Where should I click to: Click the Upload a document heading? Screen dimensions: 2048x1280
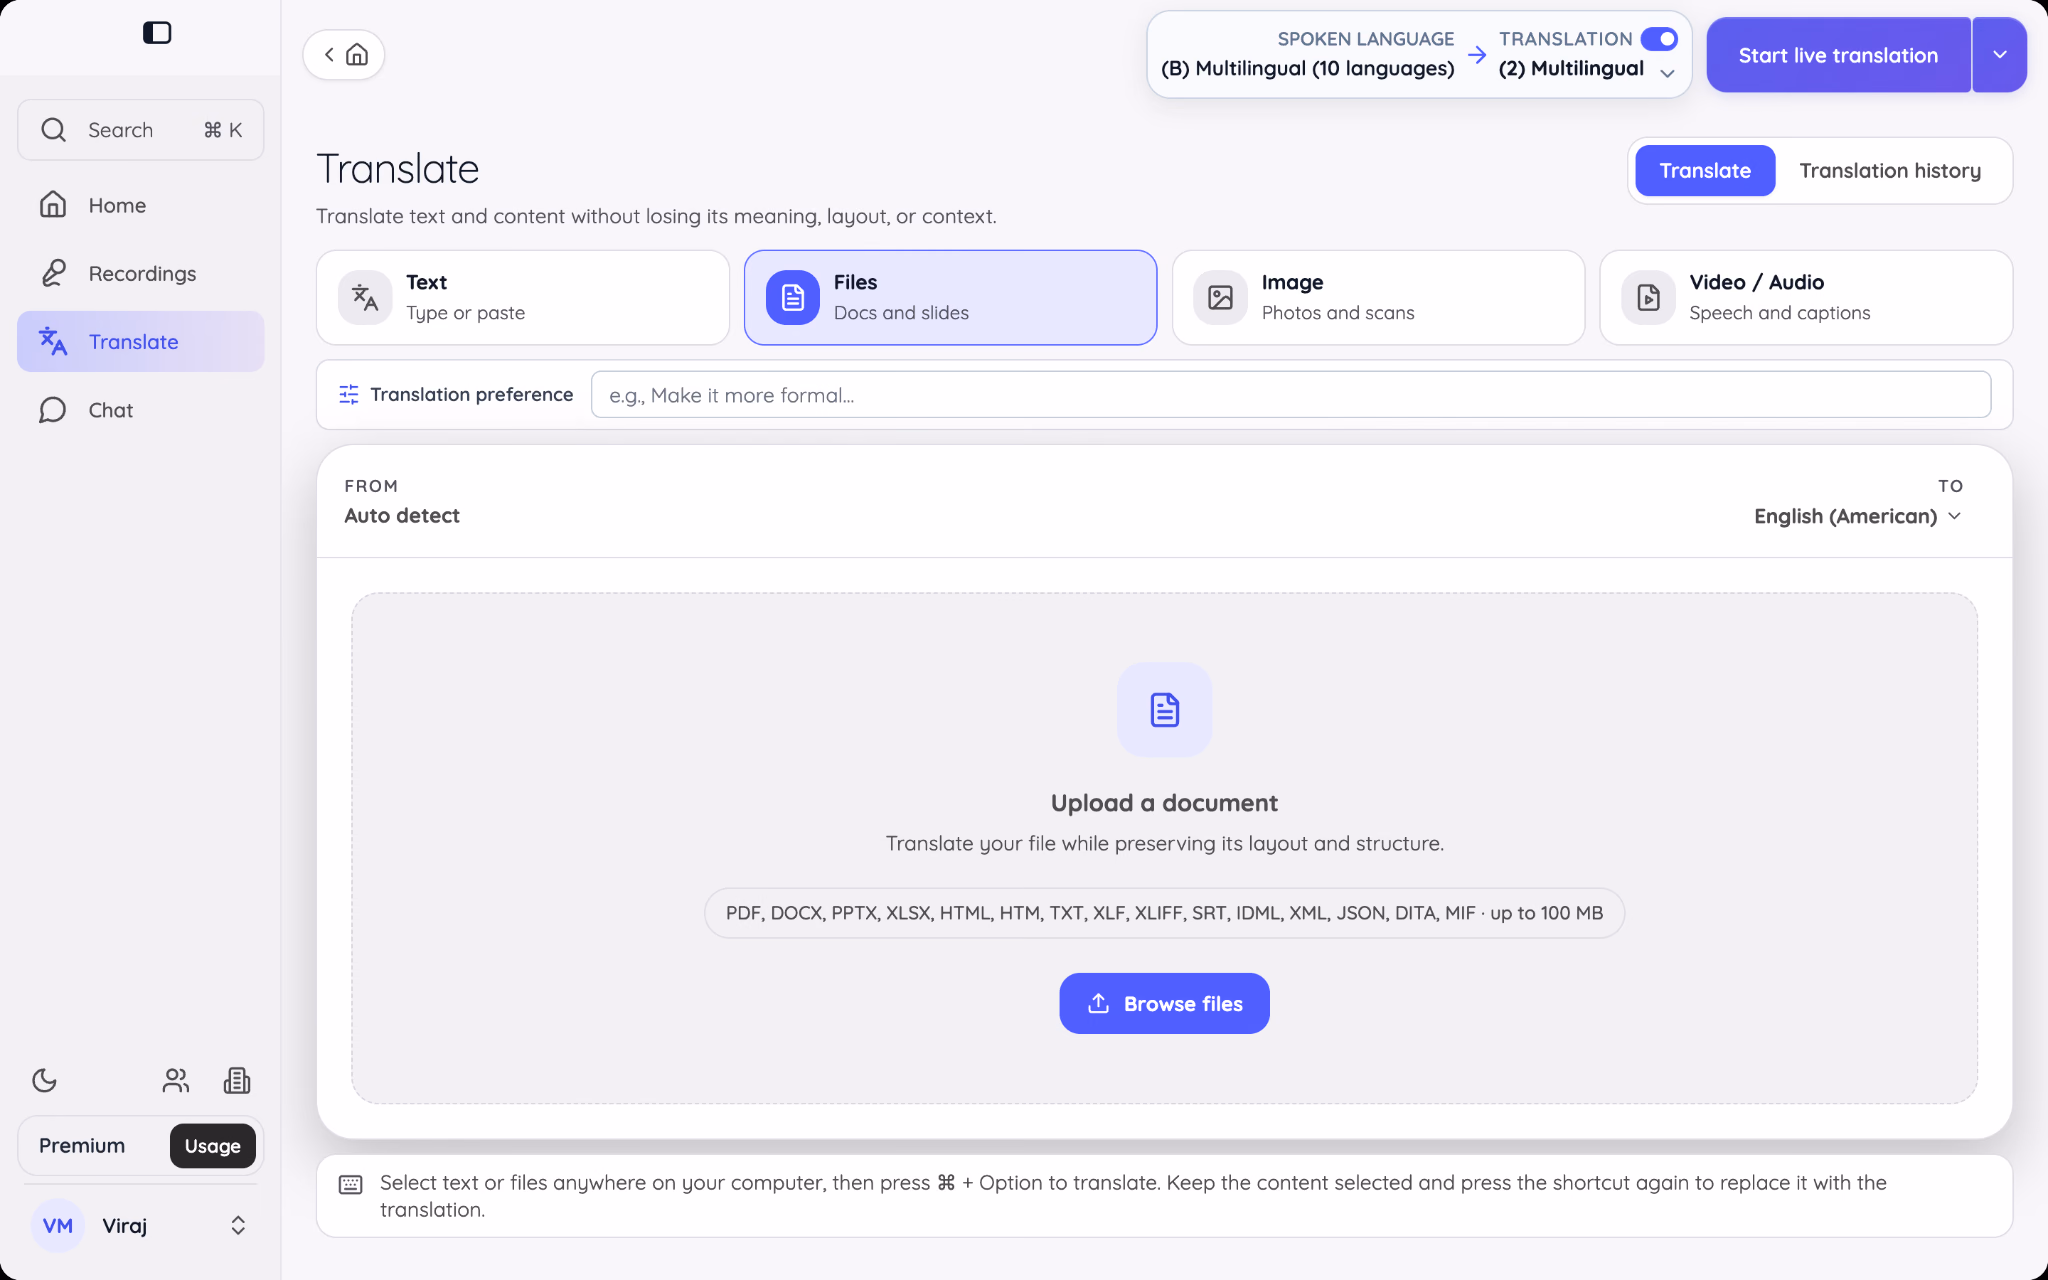(1164, 803)
